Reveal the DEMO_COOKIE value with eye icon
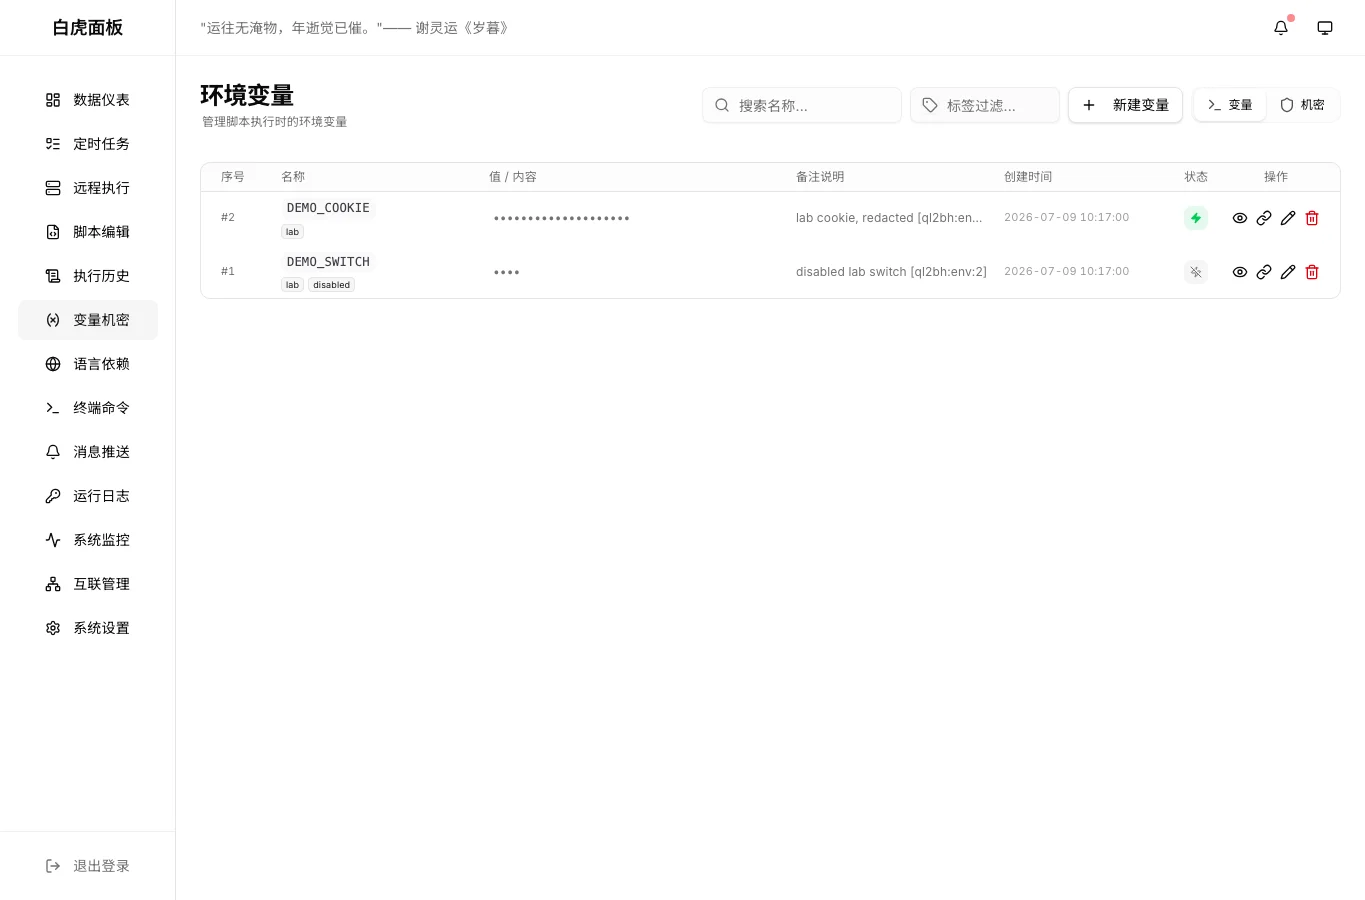 pyautogui.click(x=1240, y=218)
